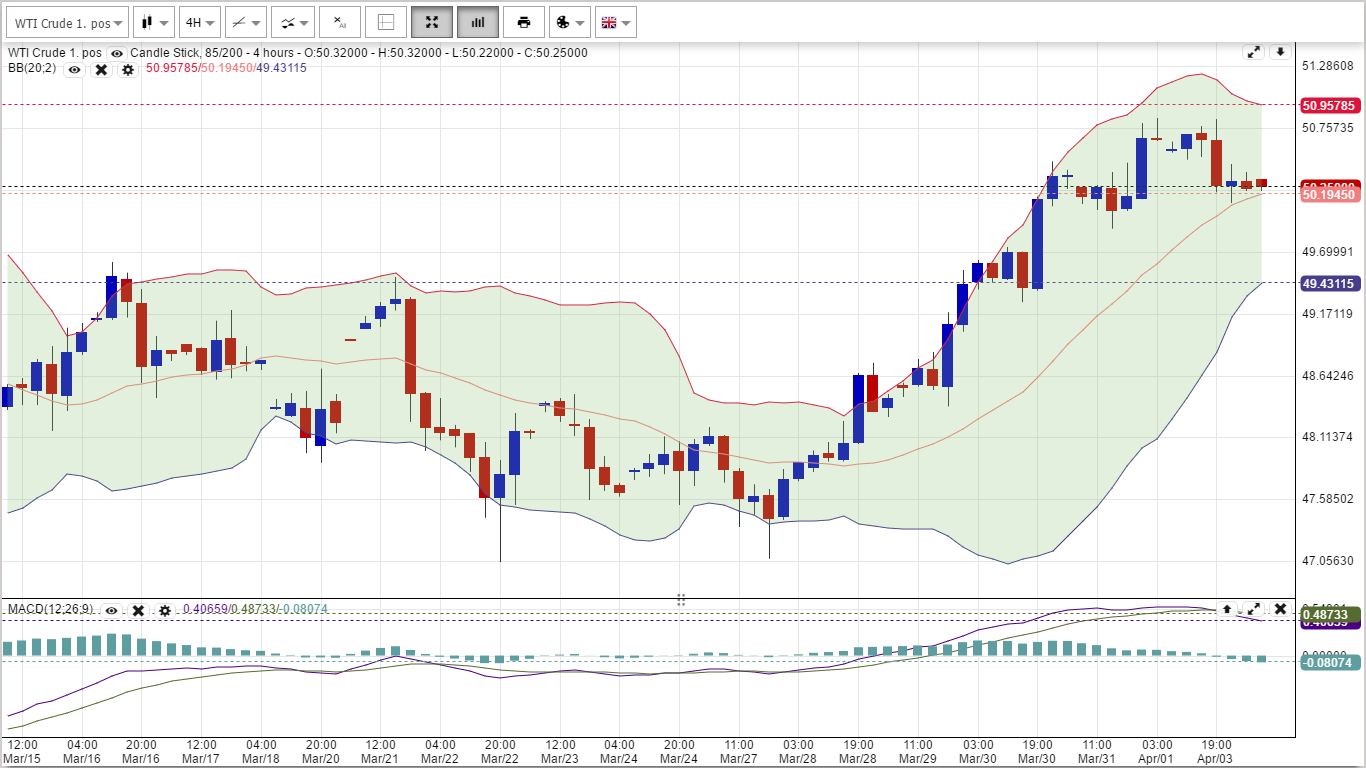Click the '19:00 Apr/03' time axis label
The image size is (1366, 768).
[x=1217, y=752]
